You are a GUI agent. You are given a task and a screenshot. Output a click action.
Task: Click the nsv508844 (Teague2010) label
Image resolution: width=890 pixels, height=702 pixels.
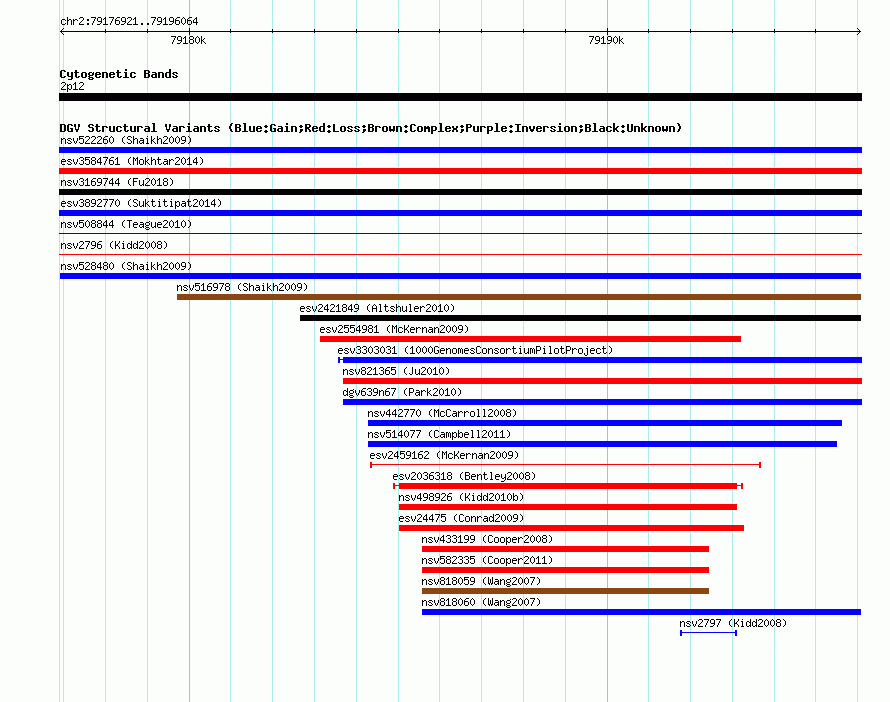(x=126, y=224)
